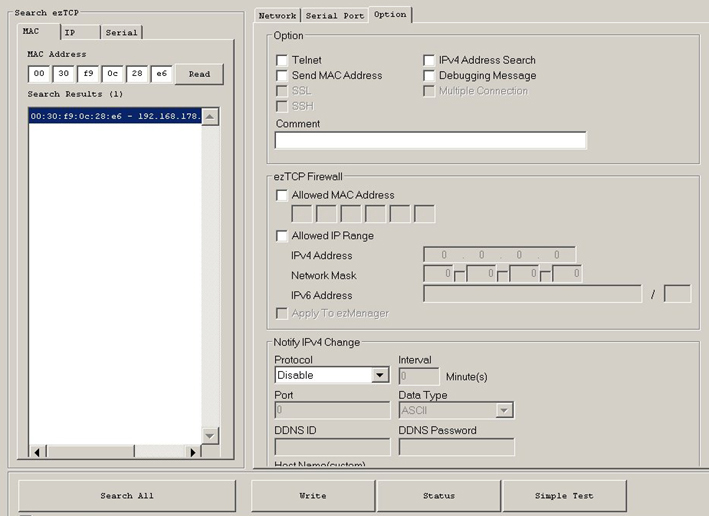Click the Write button
709x516 pixels.
tap(313, 496)
